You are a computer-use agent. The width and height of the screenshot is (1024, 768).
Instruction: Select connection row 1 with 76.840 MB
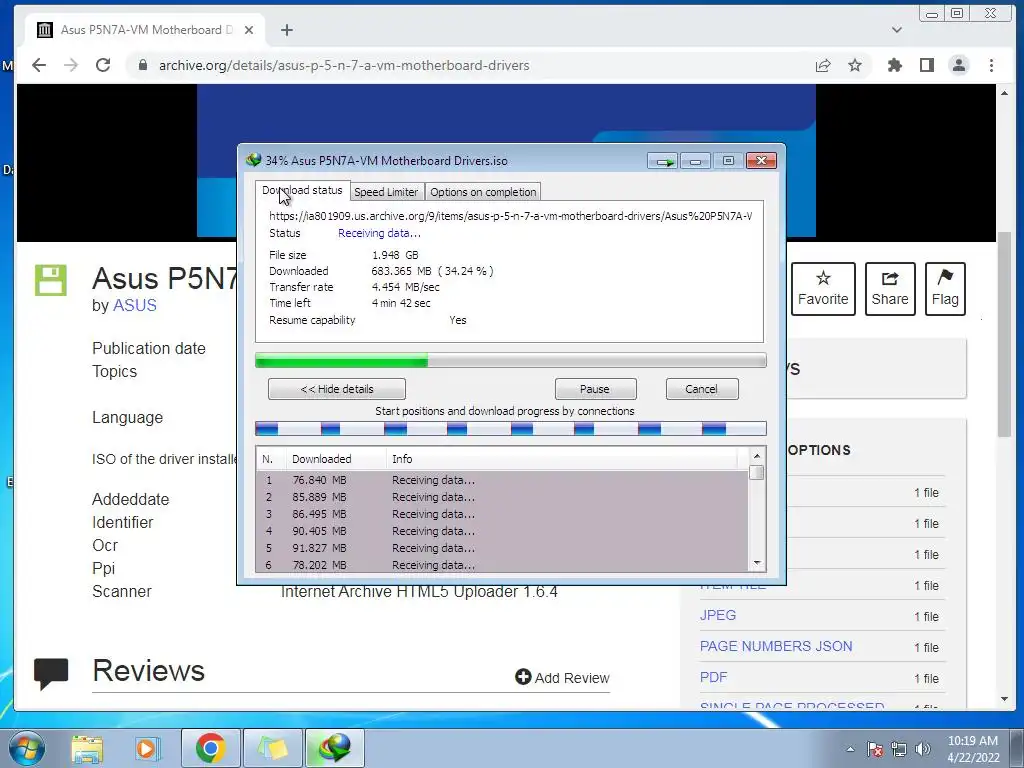pos(502,480)
